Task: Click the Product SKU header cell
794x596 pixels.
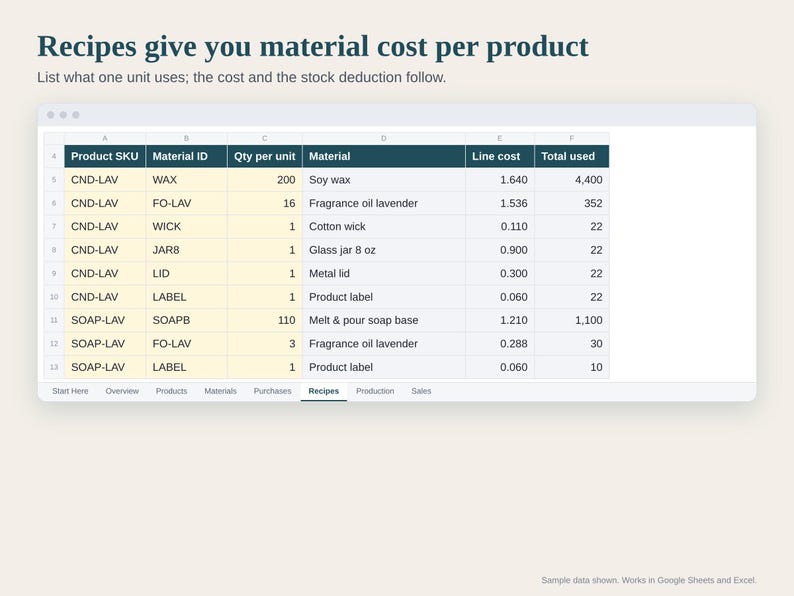Action: point(105,156)
